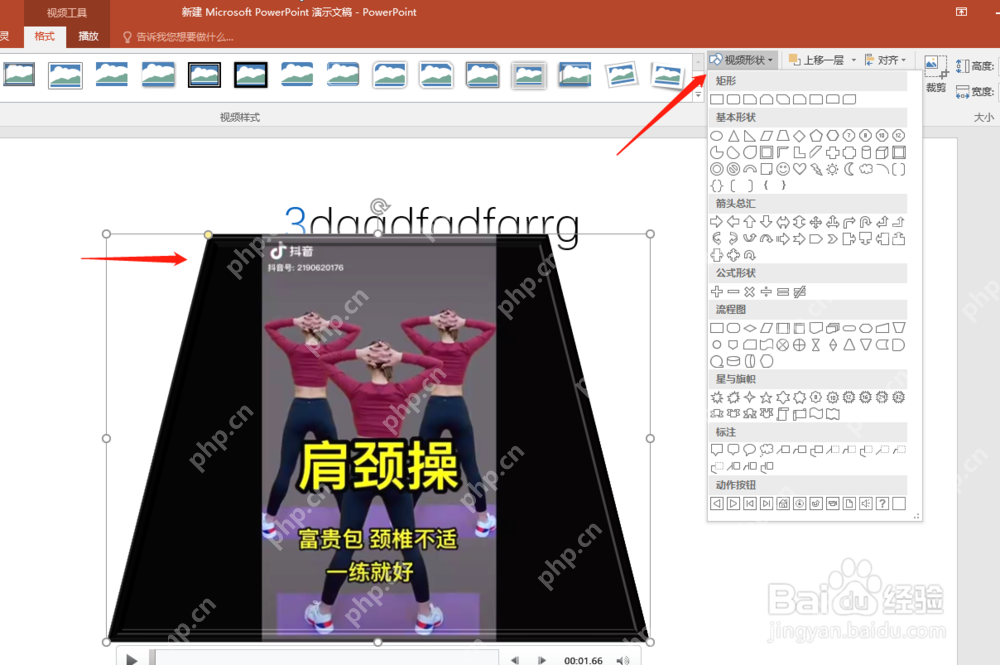Select the trapezoid shape in basic shapes
Image resolution: width=1000 pixels, height=665 pixels.
[x=783, y=135]
